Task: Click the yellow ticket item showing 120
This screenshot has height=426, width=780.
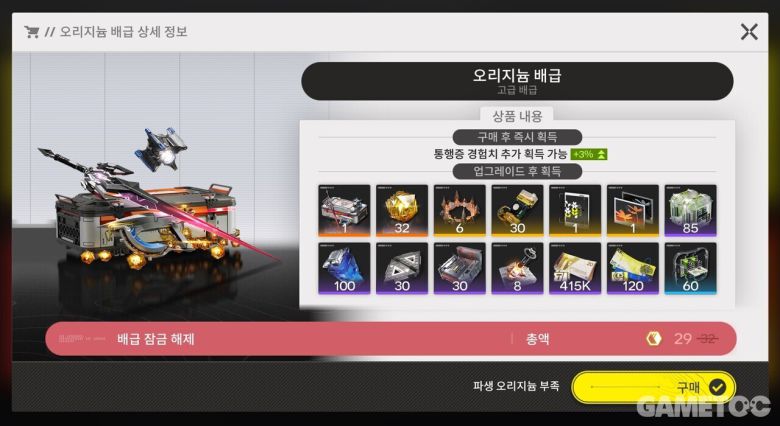Action: tap(633, 268)
